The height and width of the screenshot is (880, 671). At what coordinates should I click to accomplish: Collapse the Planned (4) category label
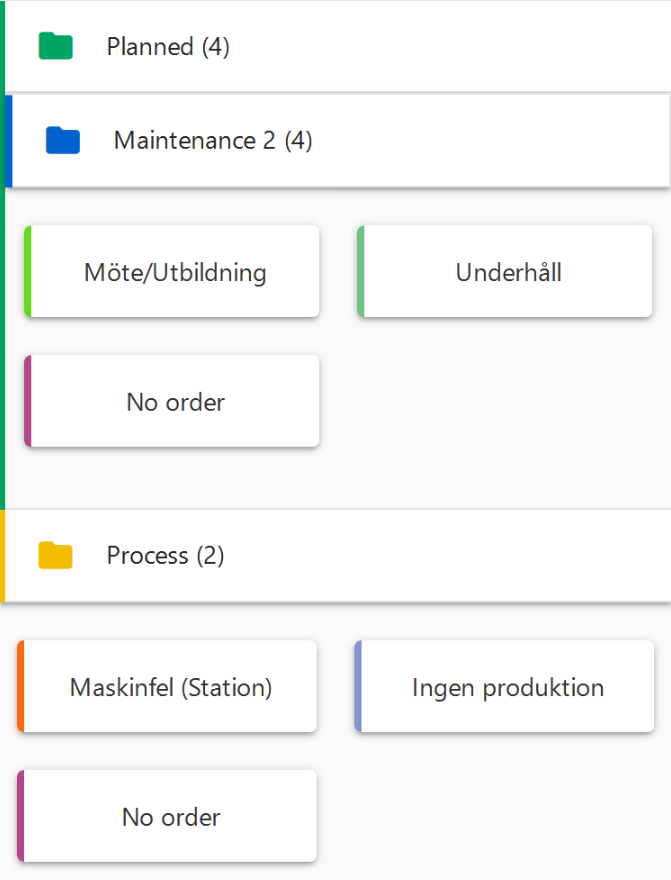point(168,47)
